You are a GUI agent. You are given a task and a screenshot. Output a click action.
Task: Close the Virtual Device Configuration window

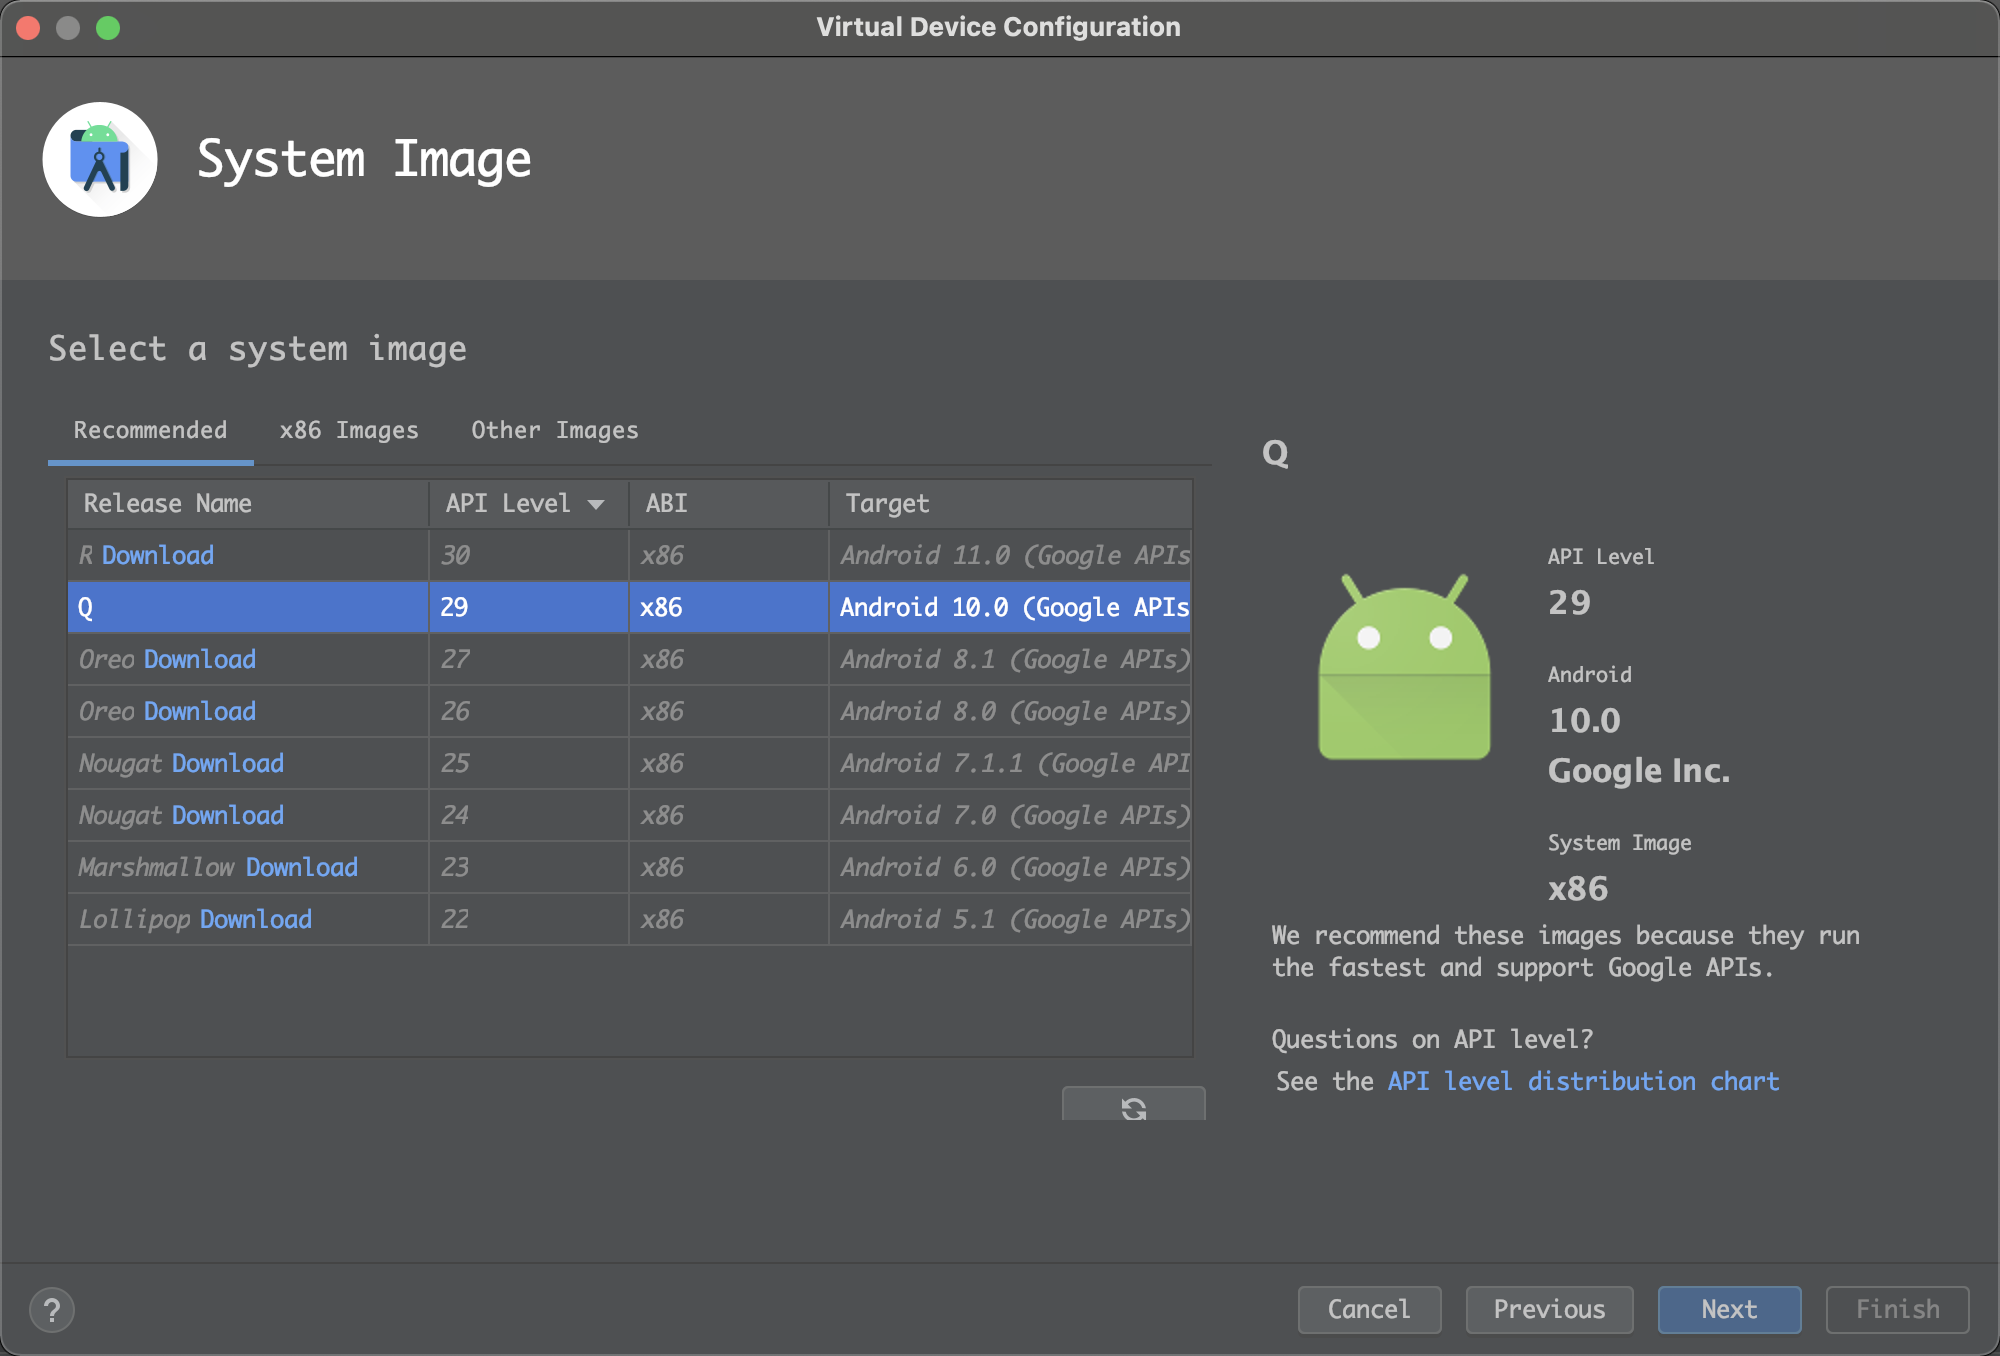coord(28,27)
